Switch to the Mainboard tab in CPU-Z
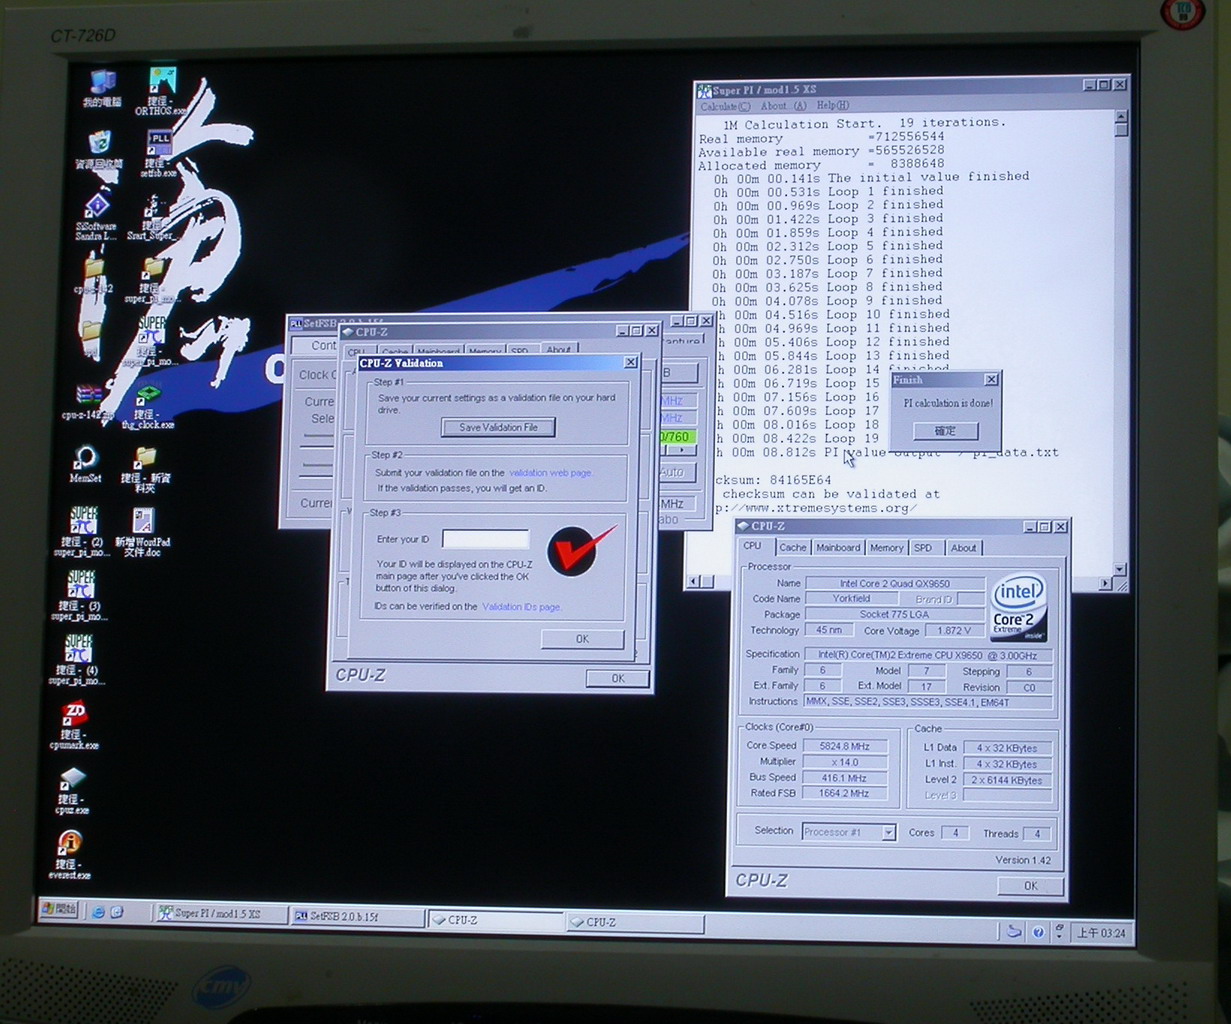 tap(837, 548)
